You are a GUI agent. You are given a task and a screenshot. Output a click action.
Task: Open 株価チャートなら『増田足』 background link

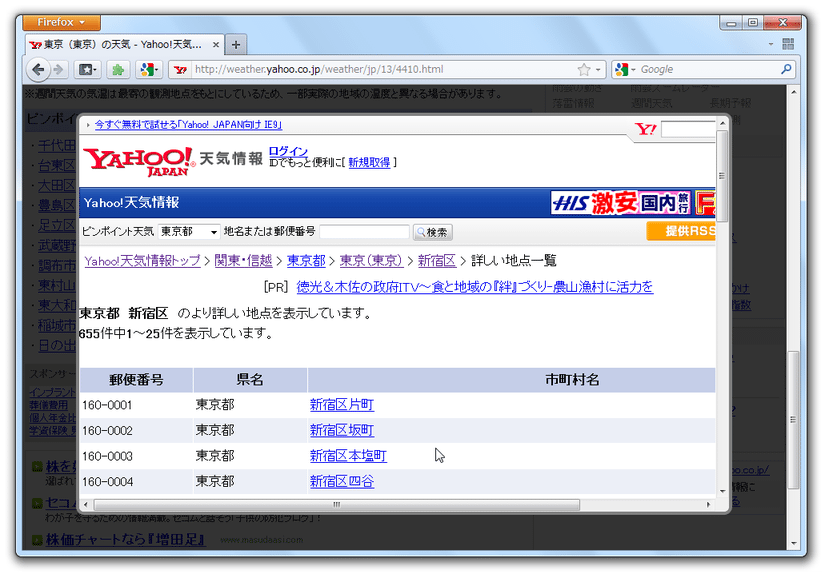click(125, 540)
